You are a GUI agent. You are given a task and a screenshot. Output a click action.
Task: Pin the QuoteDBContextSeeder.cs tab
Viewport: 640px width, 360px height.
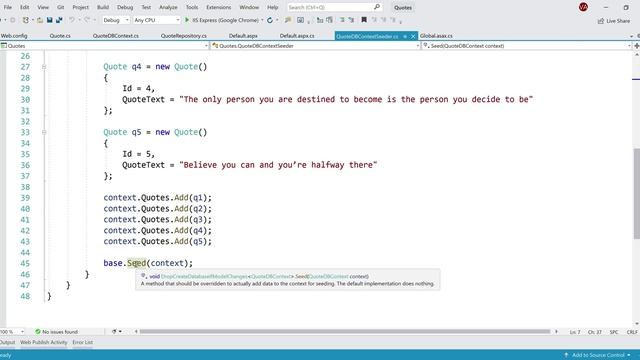pos(405,36)
